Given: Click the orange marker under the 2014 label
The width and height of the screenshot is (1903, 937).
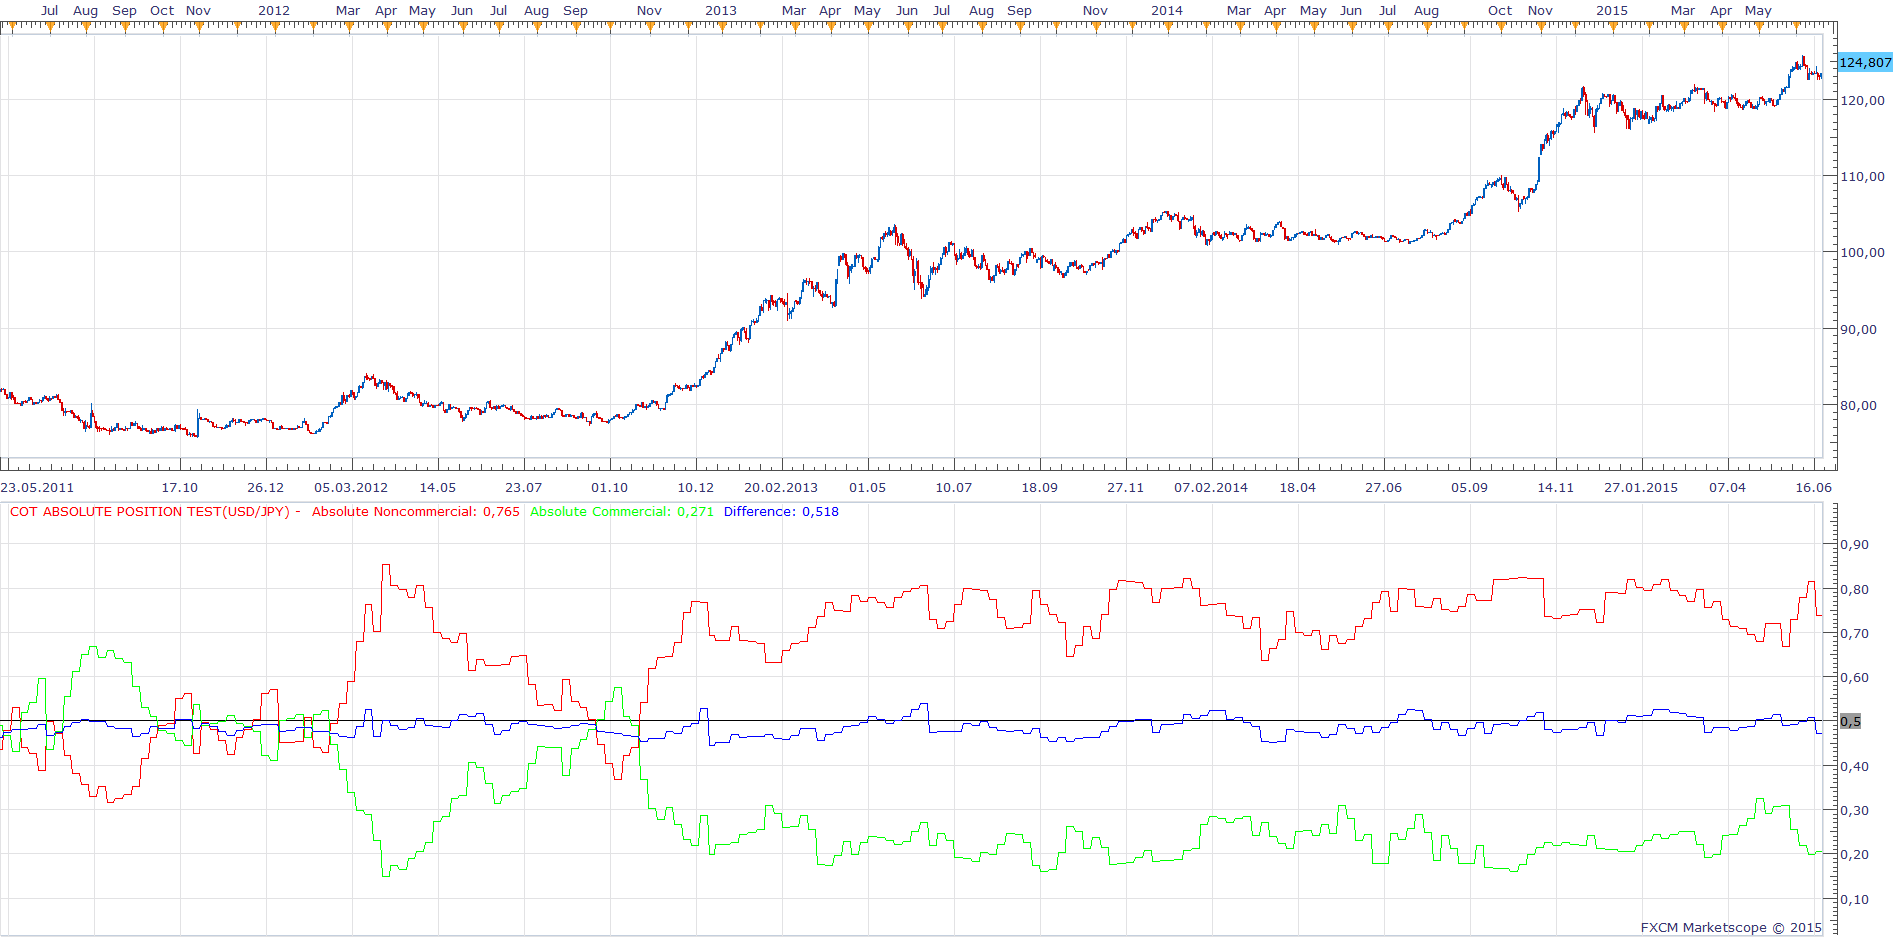Looking at the screenshot, I should click(x=1167, y=29).
